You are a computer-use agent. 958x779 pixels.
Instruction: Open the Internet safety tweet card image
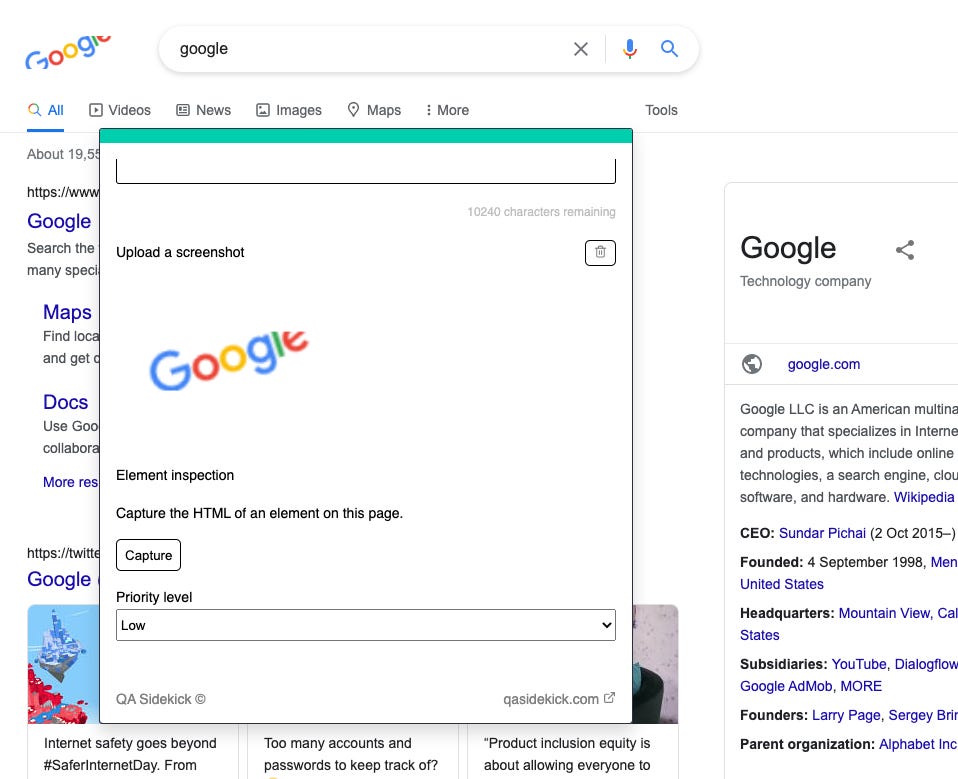(x=64, y=664)
